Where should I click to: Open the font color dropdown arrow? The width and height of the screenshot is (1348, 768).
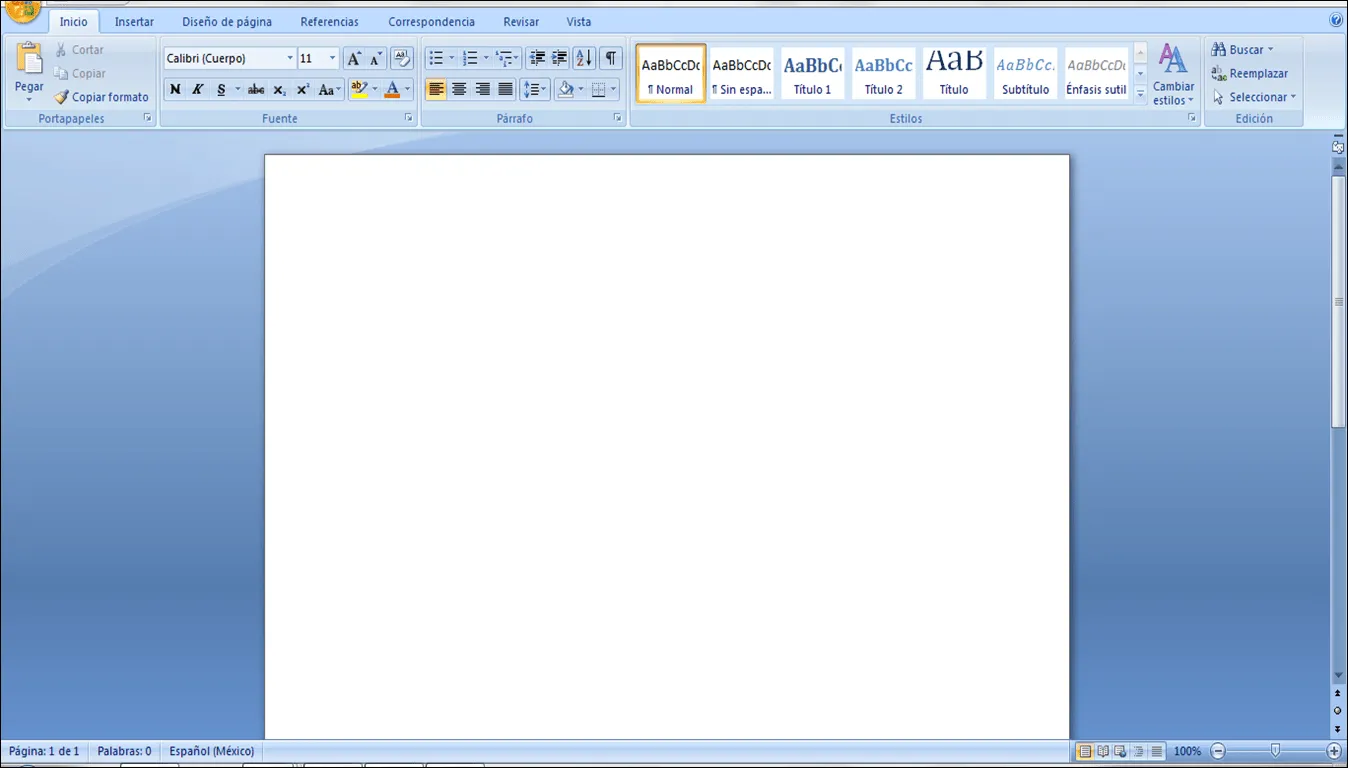(408, 90)
